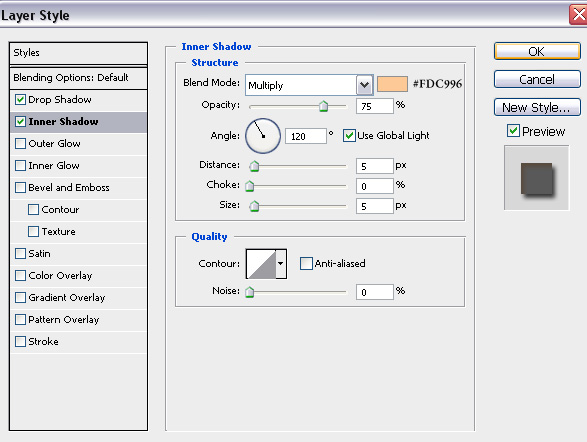Click the Angle dial control
Screen dimensions: 587x442
coord(263,136)
